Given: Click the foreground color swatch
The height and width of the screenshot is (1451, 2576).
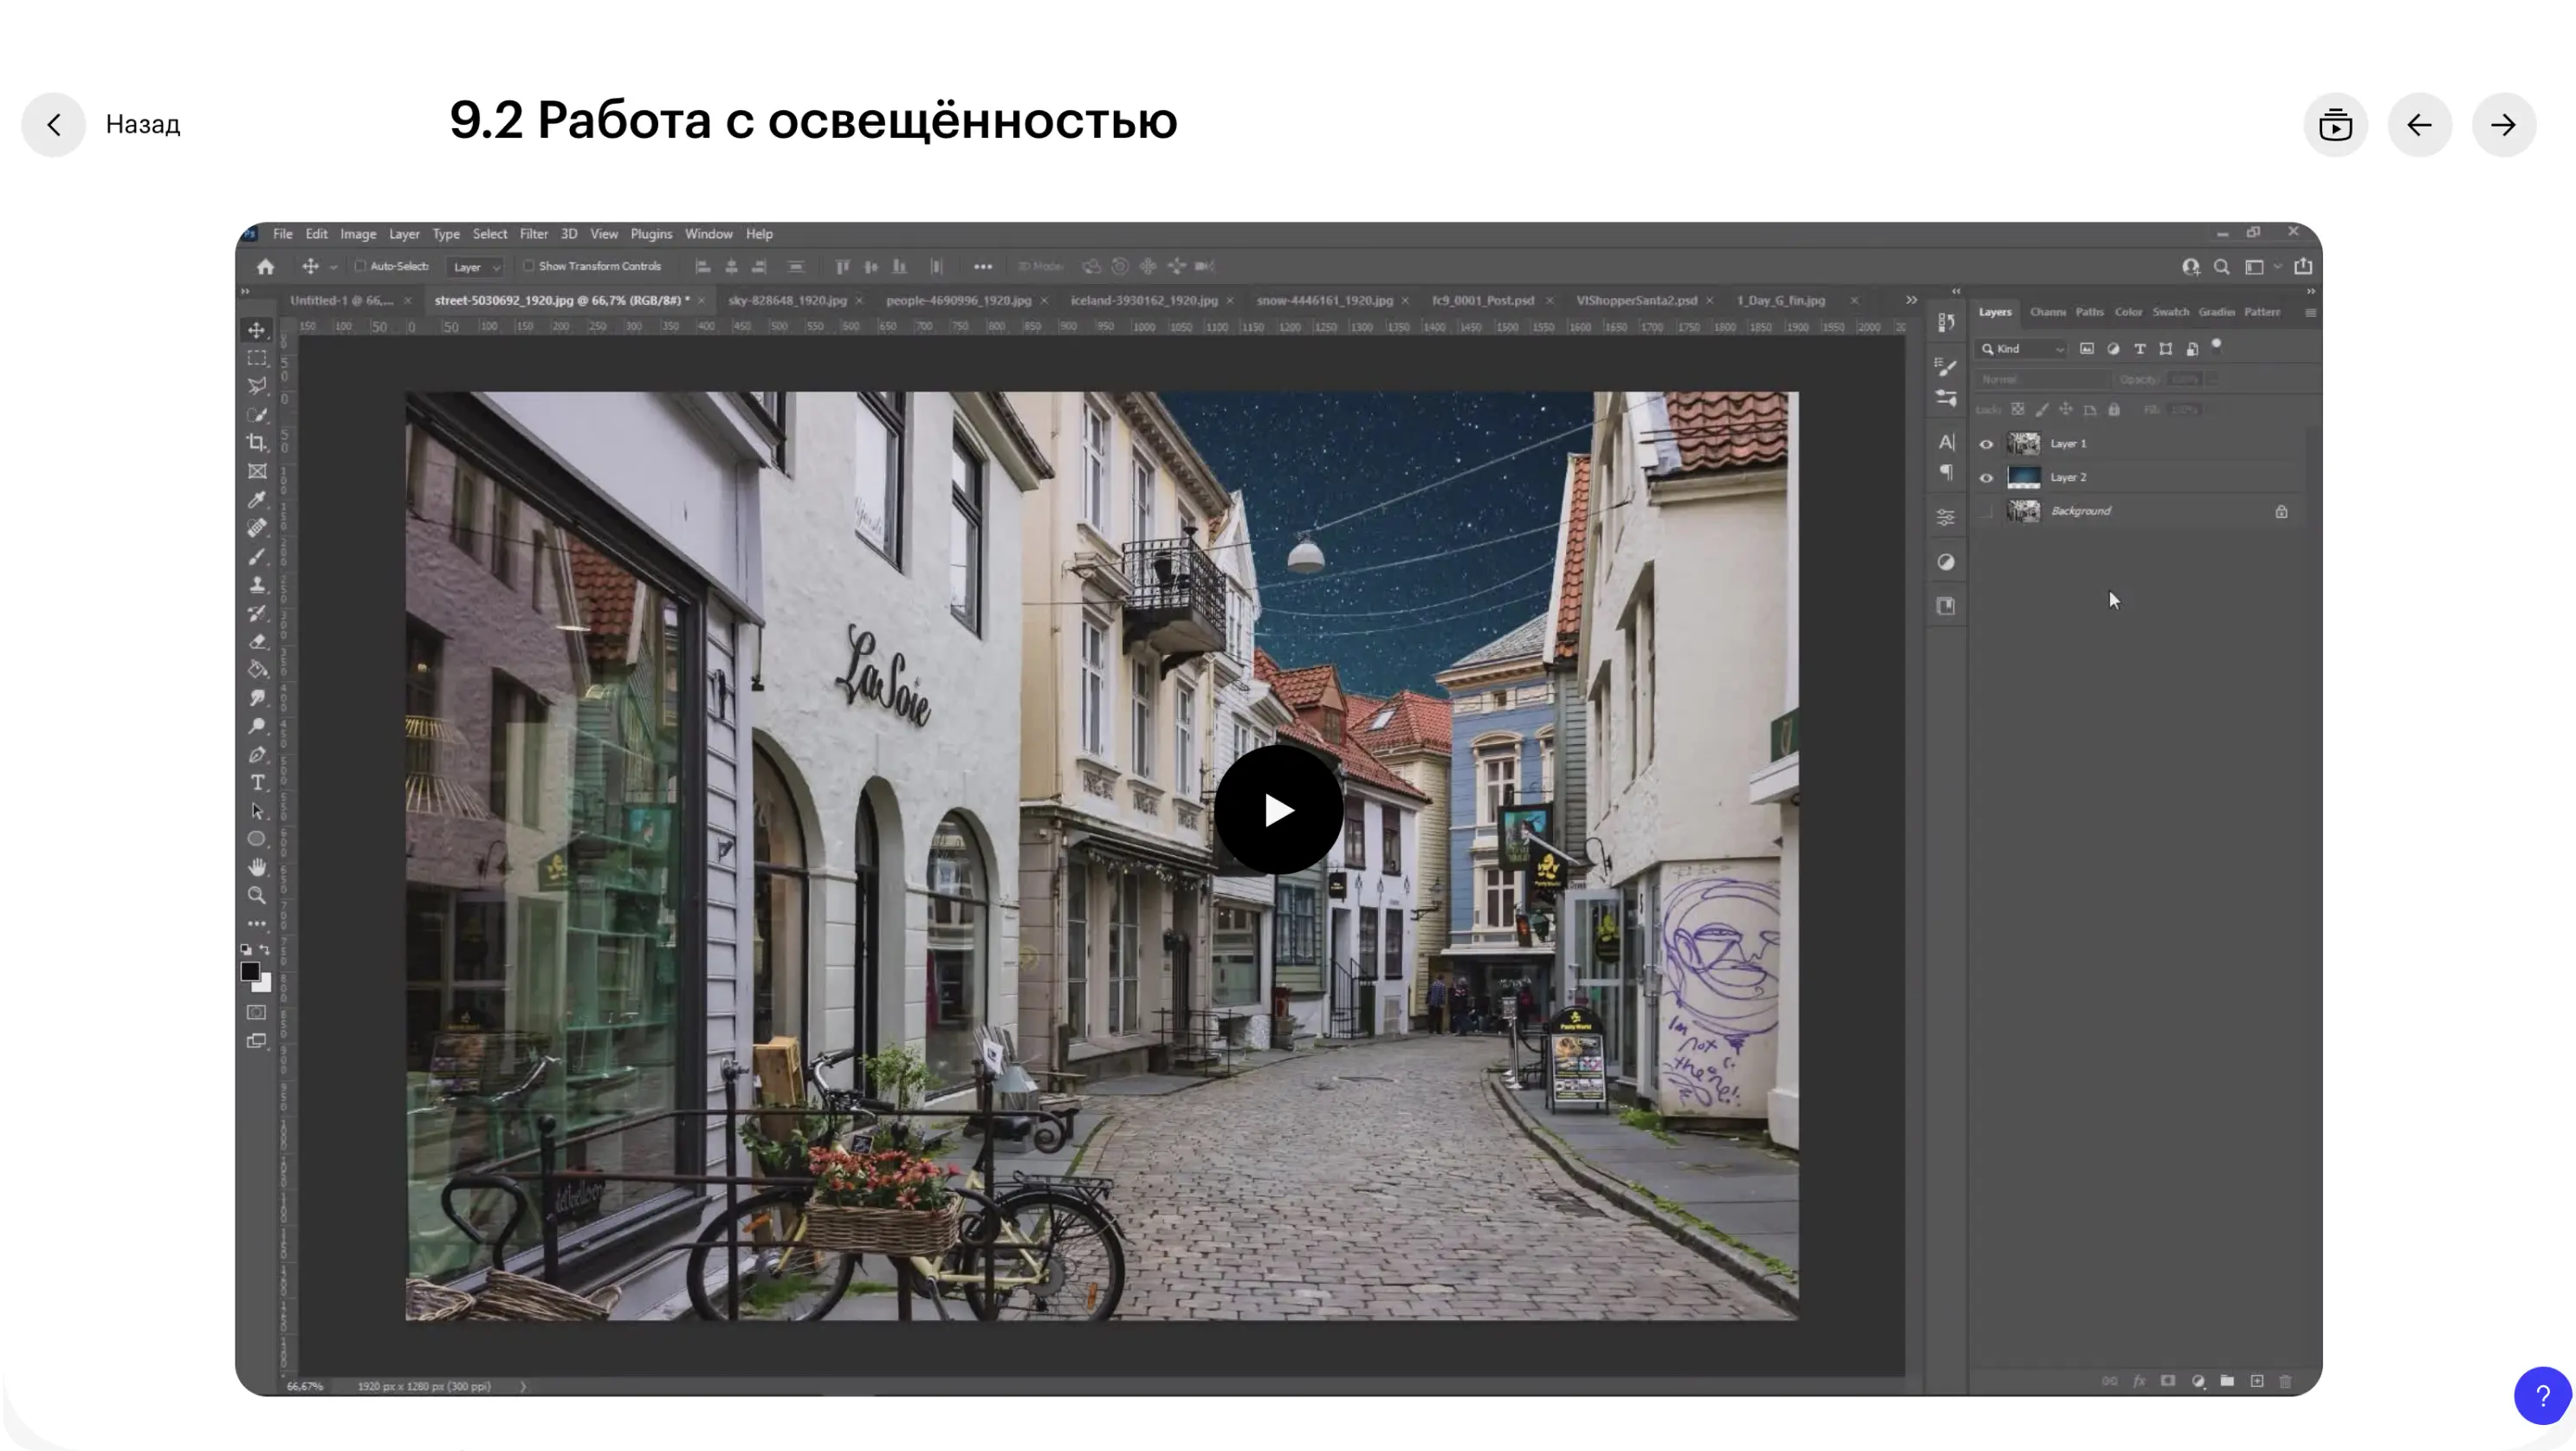Looking at the screenshot, I should tap(250, 971).
